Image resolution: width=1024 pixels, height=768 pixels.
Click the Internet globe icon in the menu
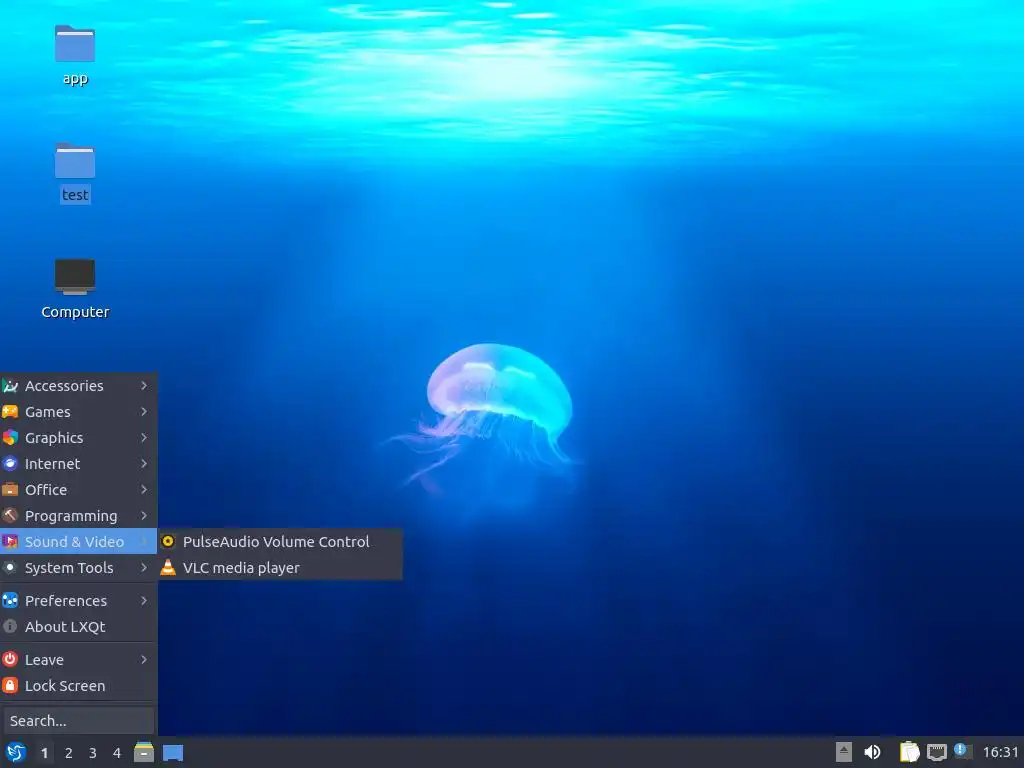click(10, 464)
